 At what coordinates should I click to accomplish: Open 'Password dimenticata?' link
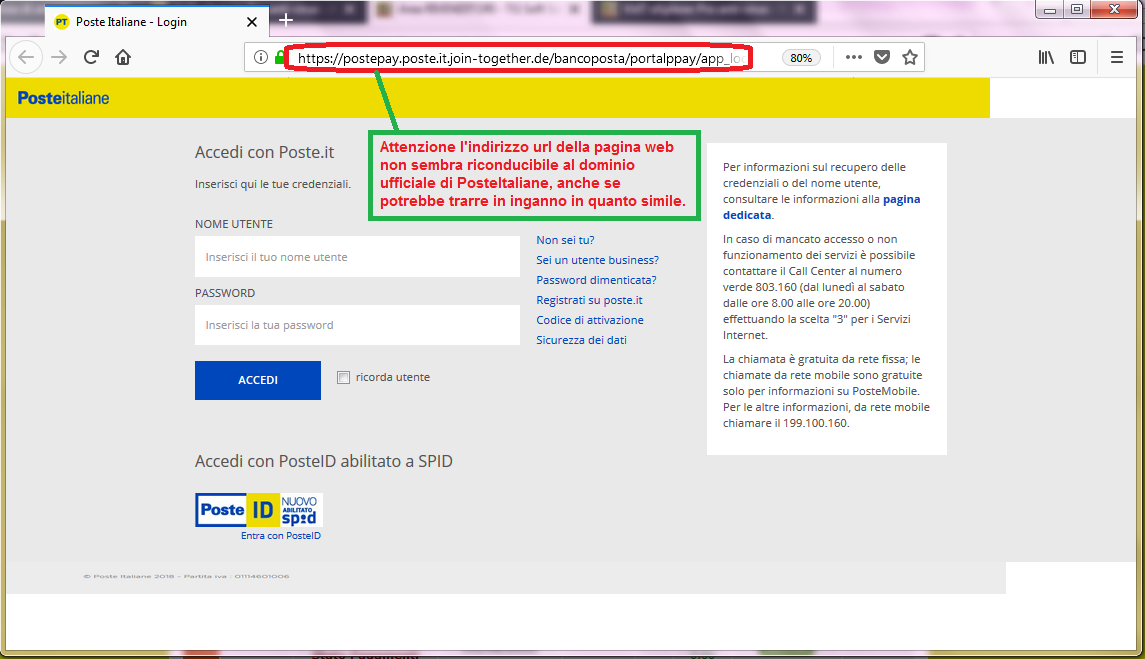596,280
